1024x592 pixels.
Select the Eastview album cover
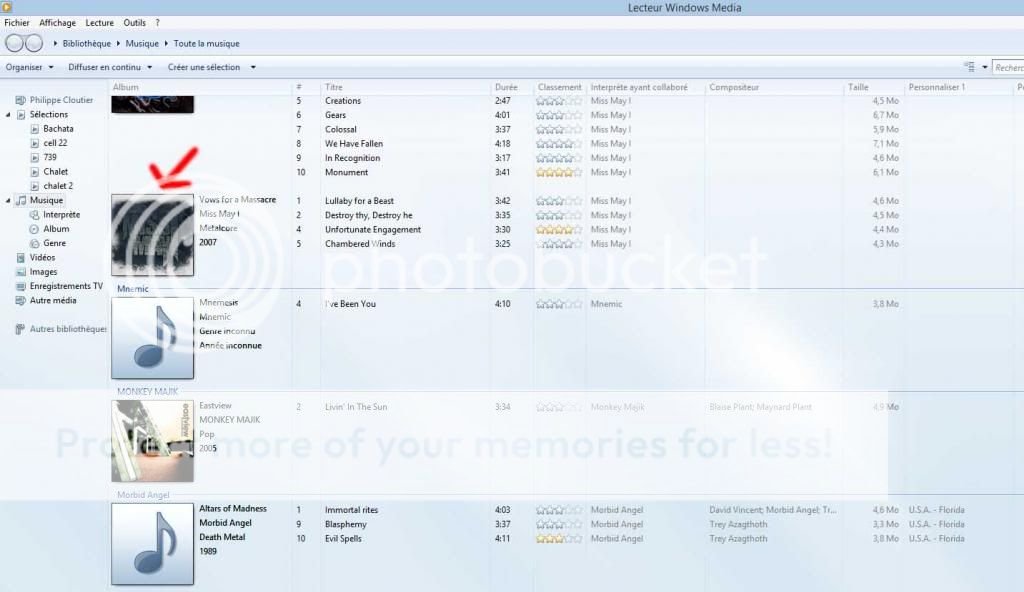click(152, 441)
